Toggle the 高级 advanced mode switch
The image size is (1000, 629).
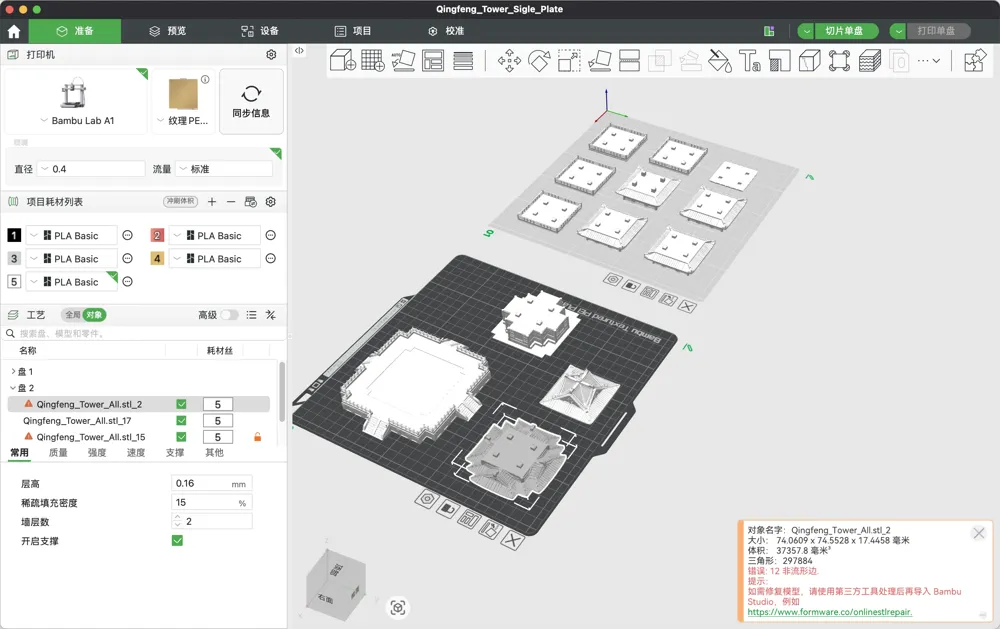tap(230, 314)
